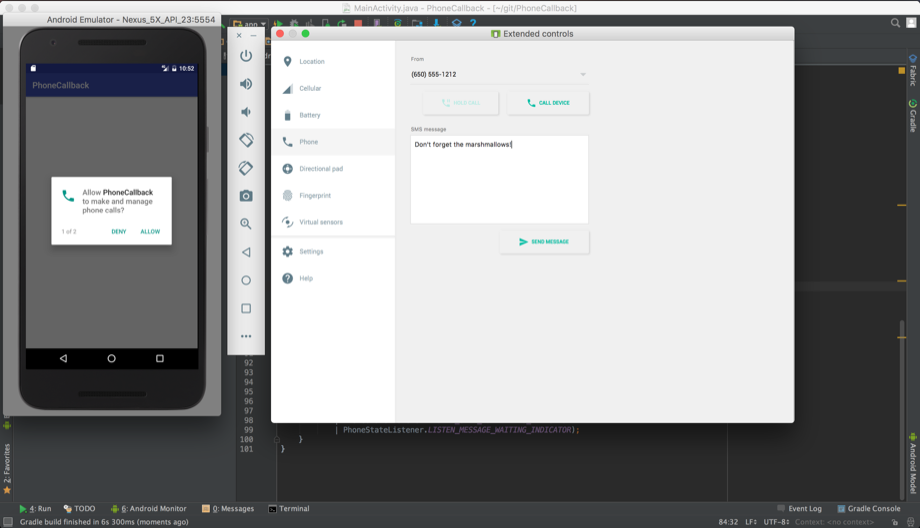
Task: Click the SEND MESSAGE button
Action: [544, 242]
